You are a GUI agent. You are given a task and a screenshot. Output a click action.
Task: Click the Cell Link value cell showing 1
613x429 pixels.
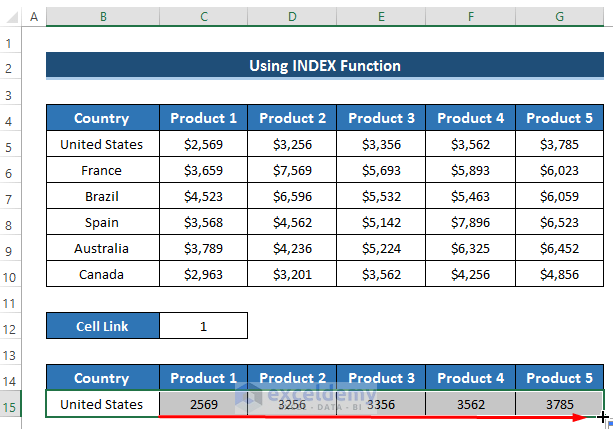point(203,326)
